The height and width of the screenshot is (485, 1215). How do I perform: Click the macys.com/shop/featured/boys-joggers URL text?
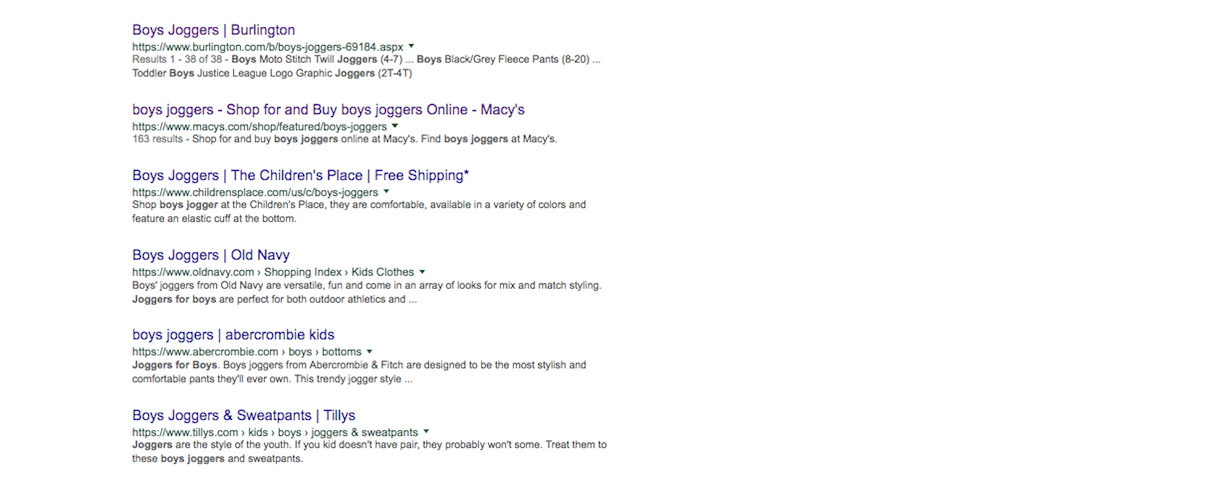click(259, 127)
